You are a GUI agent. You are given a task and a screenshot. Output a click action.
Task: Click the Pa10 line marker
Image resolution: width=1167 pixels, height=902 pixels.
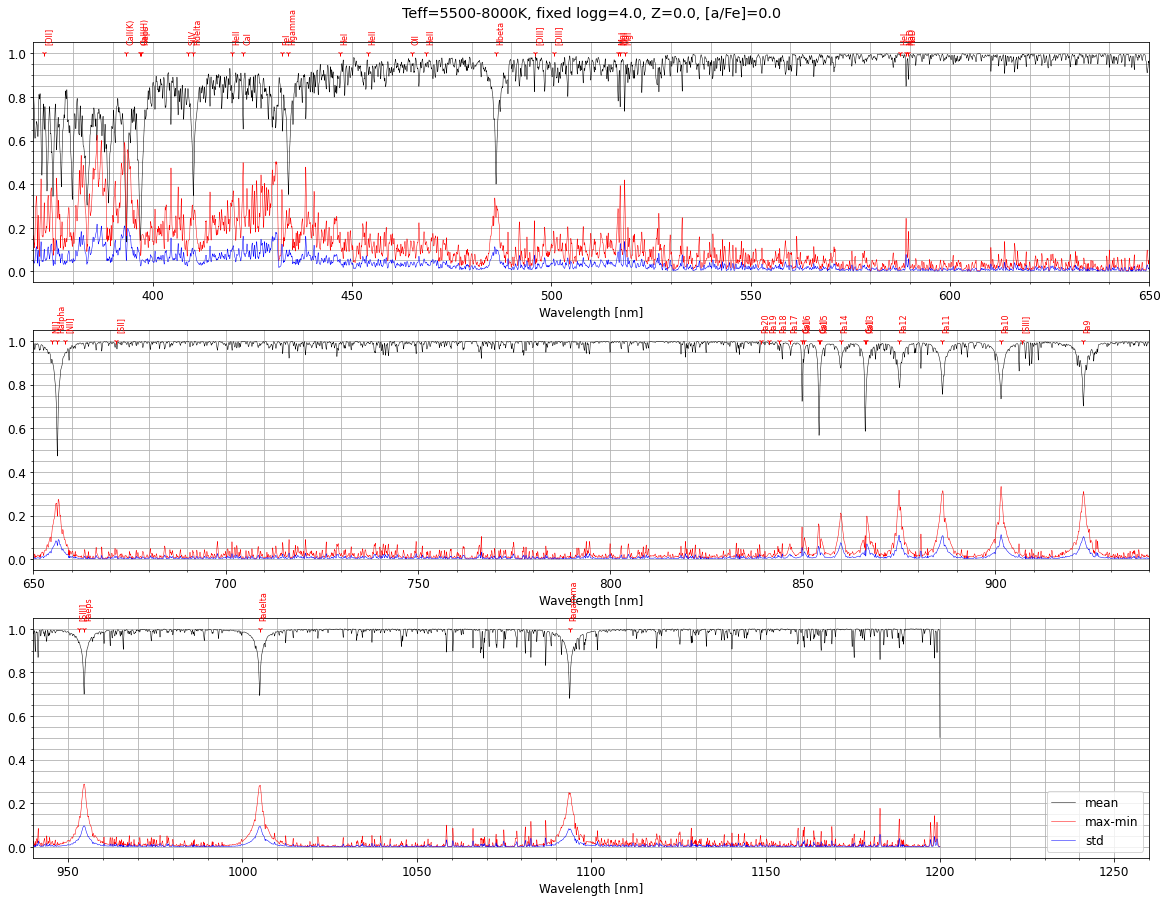(1001, 342)
